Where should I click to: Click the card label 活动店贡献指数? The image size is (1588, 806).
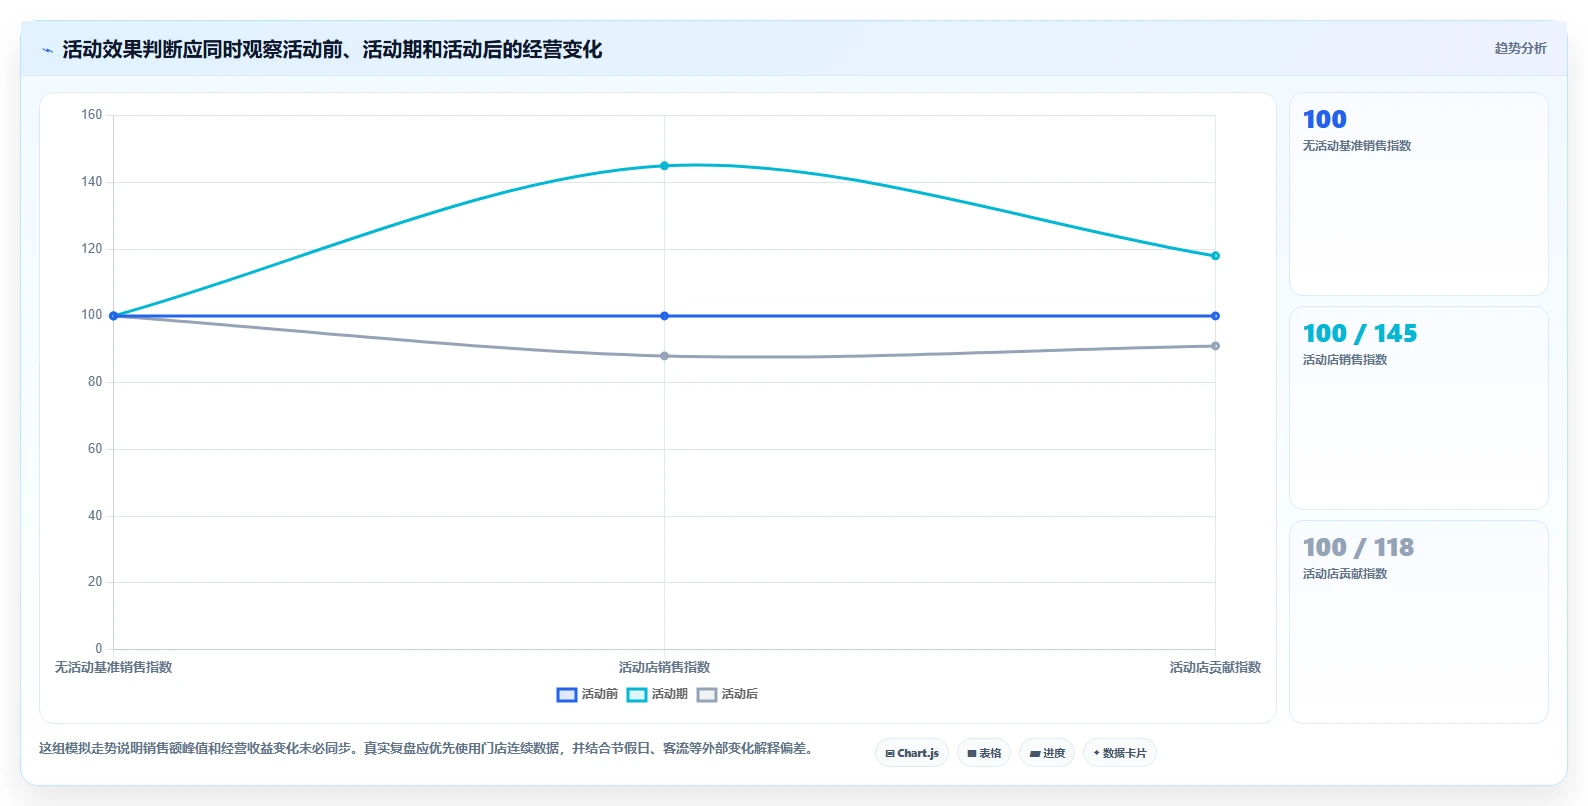click(x=1344, y=574)
